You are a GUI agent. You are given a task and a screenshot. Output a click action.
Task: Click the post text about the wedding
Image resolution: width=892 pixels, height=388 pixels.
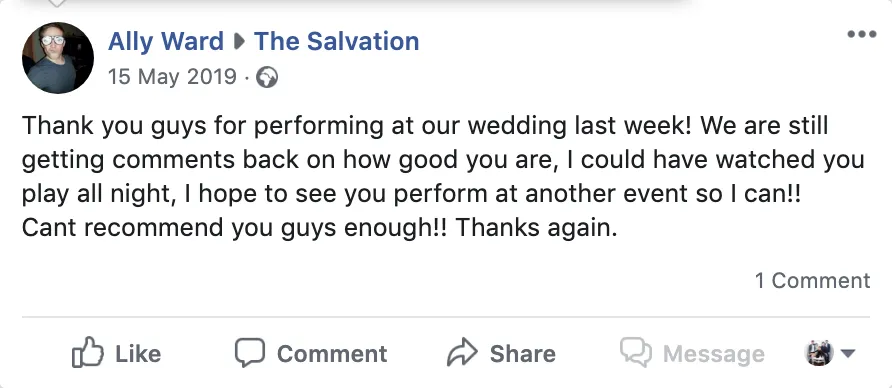443,176
